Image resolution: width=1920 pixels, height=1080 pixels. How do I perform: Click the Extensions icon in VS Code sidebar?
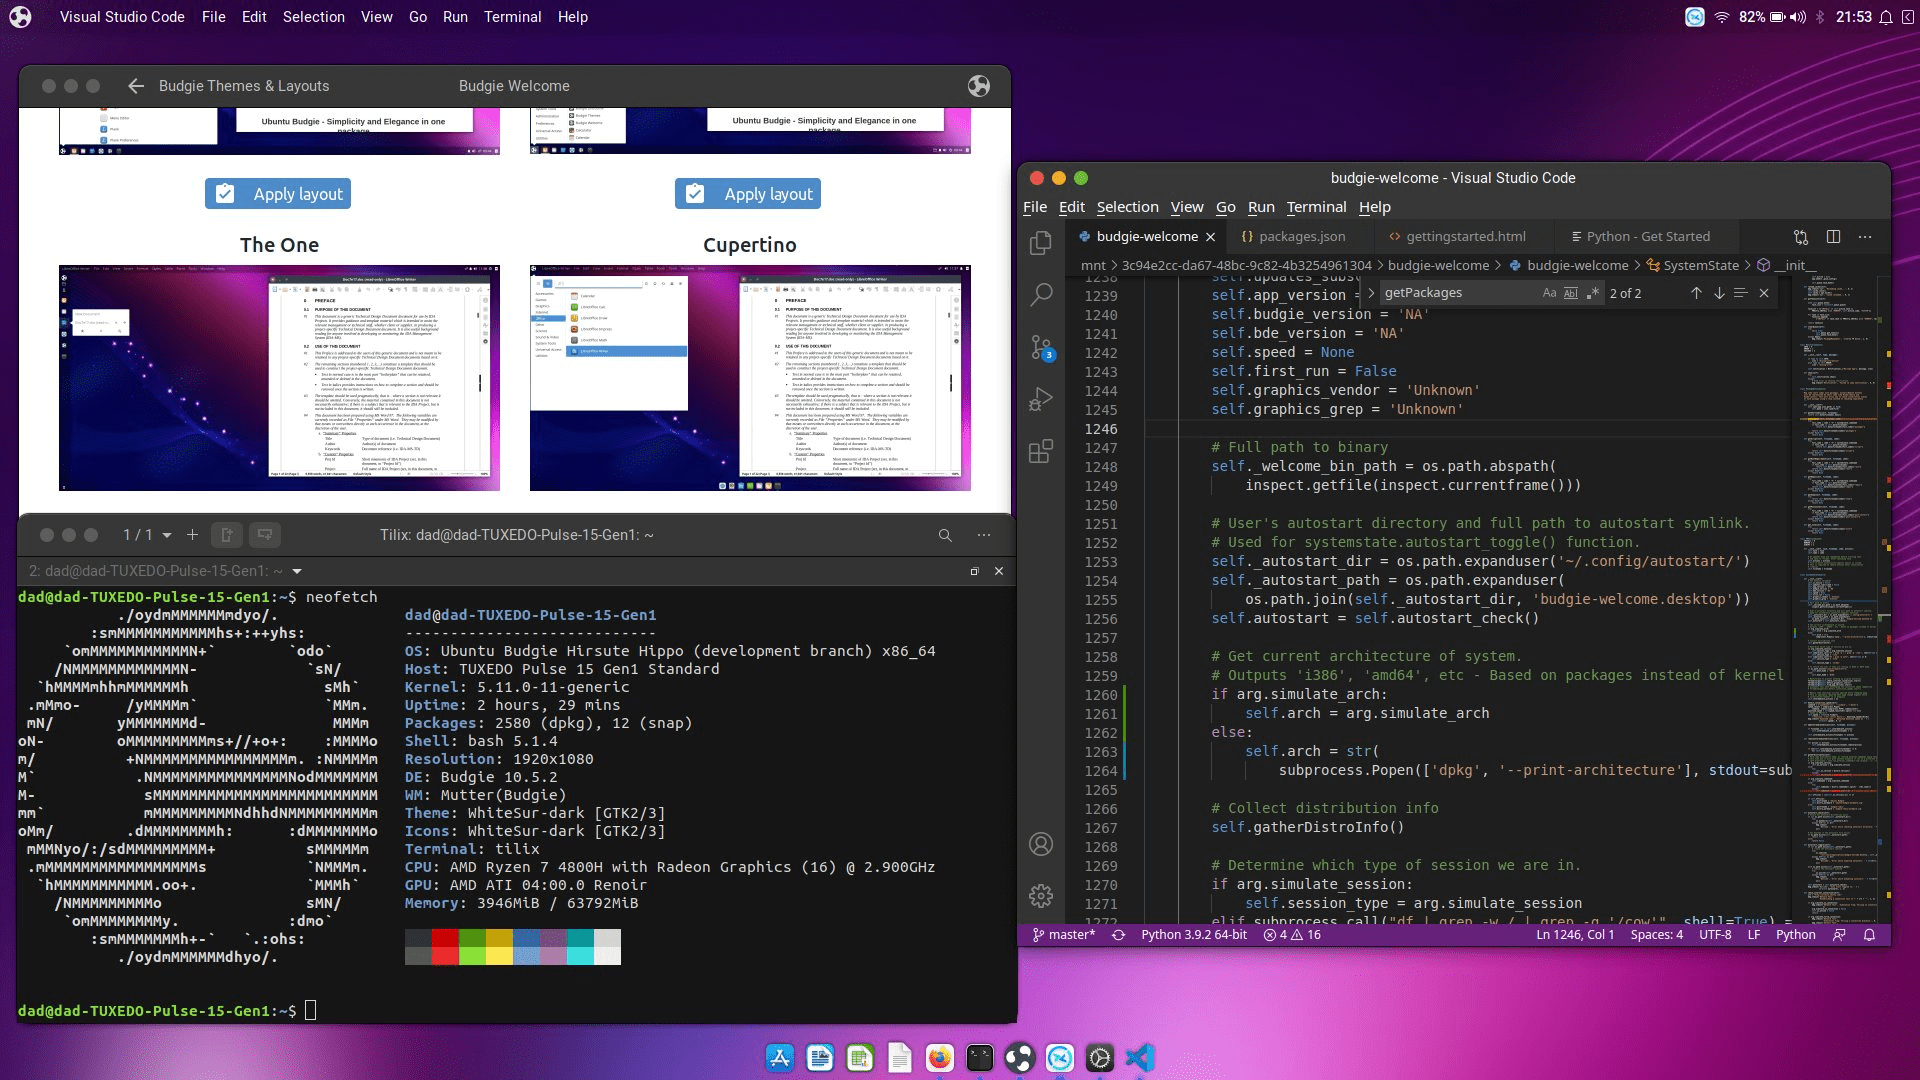(x=1040, y=450)
